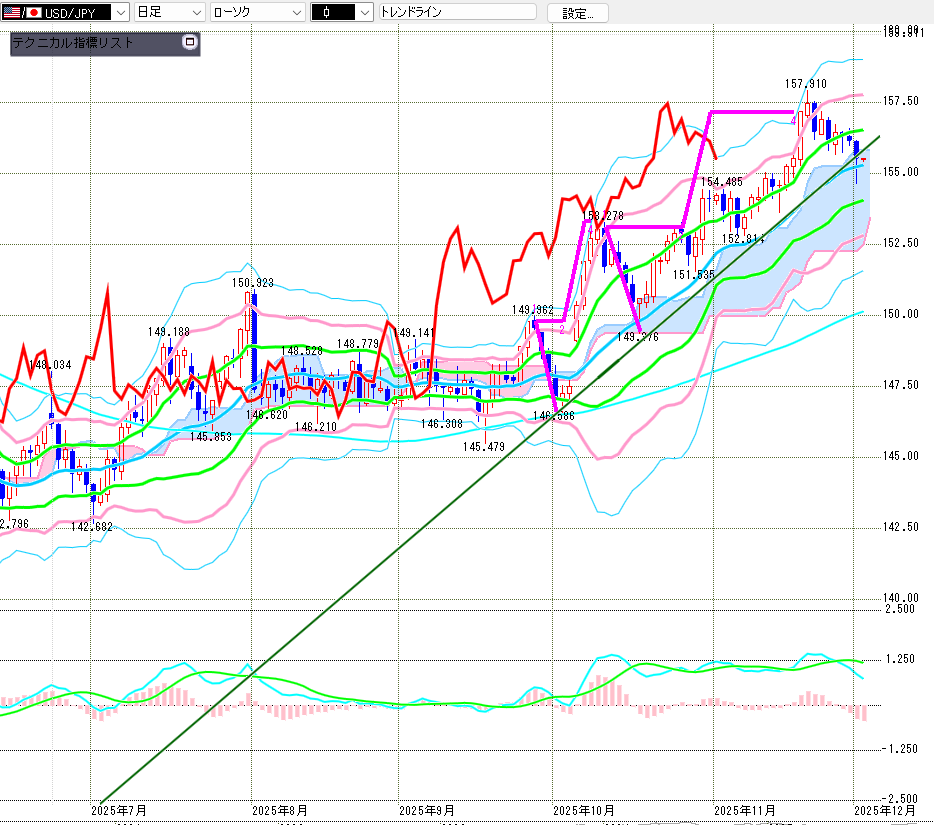Select the 150.923 peak price label
934x825 pixels.
pyautogui.click(x=253, y=283)
